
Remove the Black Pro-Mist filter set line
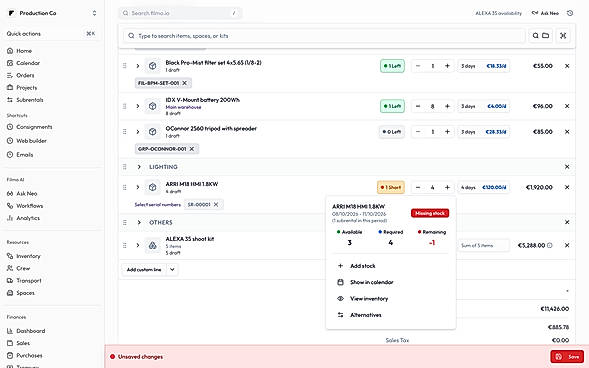tap(567, 66)
